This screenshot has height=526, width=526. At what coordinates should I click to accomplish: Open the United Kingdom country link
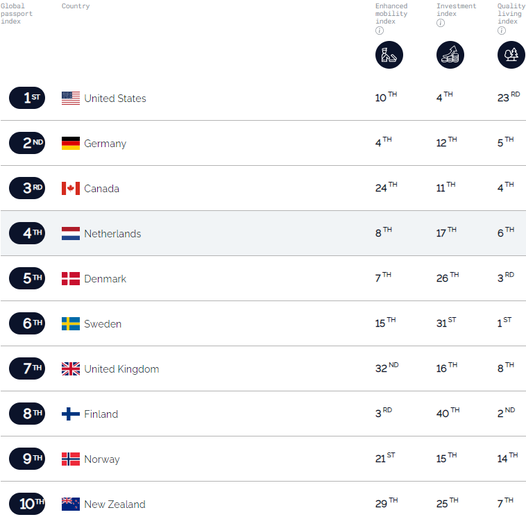click(x=121, y=369)
